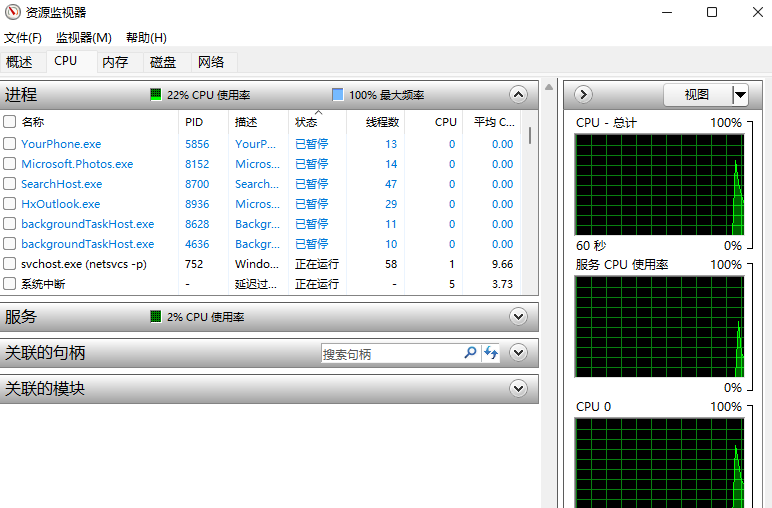Tick the checkbox for SearchHost.exe
This screenshot has height=508, width=772.
[x=10, y=184]
